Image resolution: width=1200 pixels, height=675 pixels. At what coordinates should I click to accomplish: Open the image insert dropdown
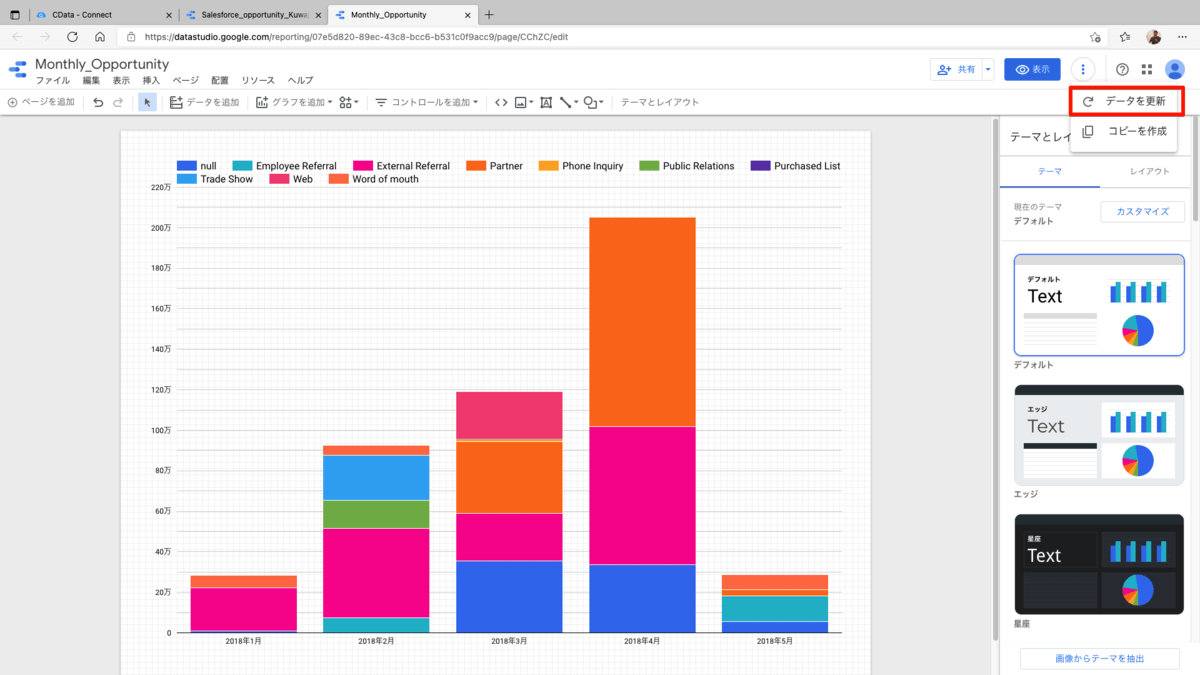pyautogui.click(x=524, y=102)
